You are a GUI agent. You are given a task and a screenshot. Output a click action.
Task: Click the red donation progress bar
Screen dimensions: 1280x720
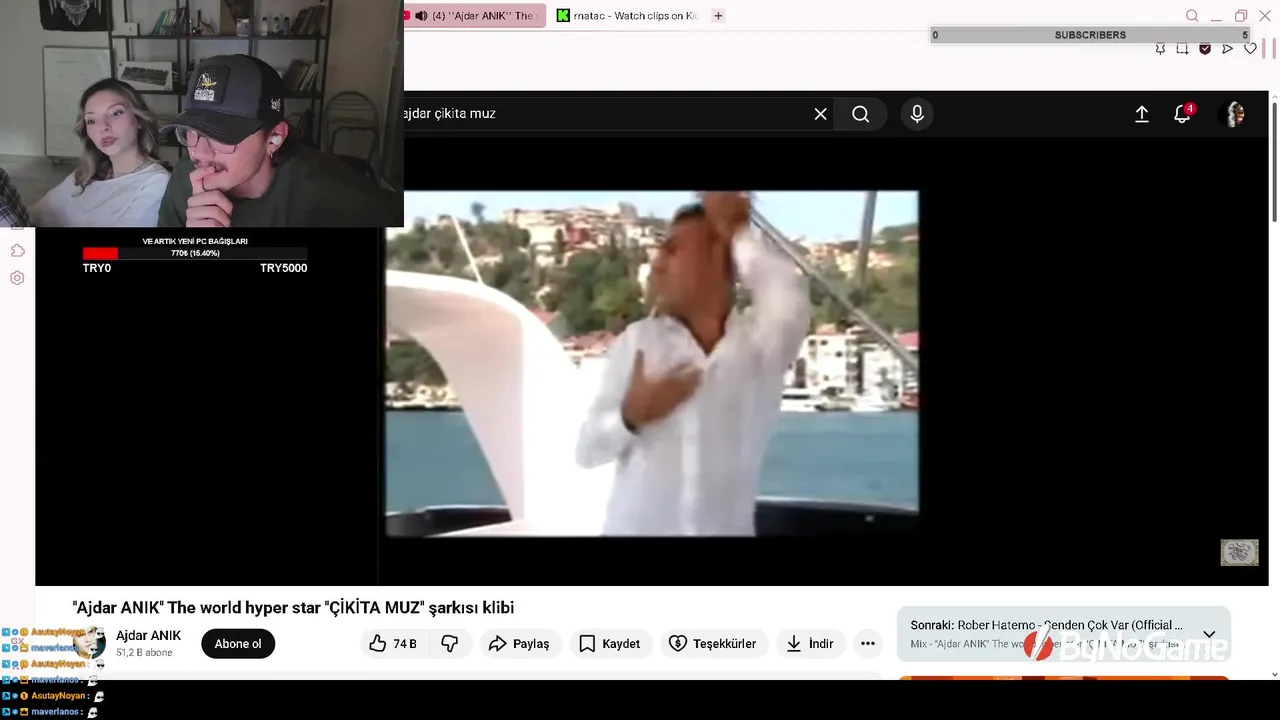pos(100,253)
